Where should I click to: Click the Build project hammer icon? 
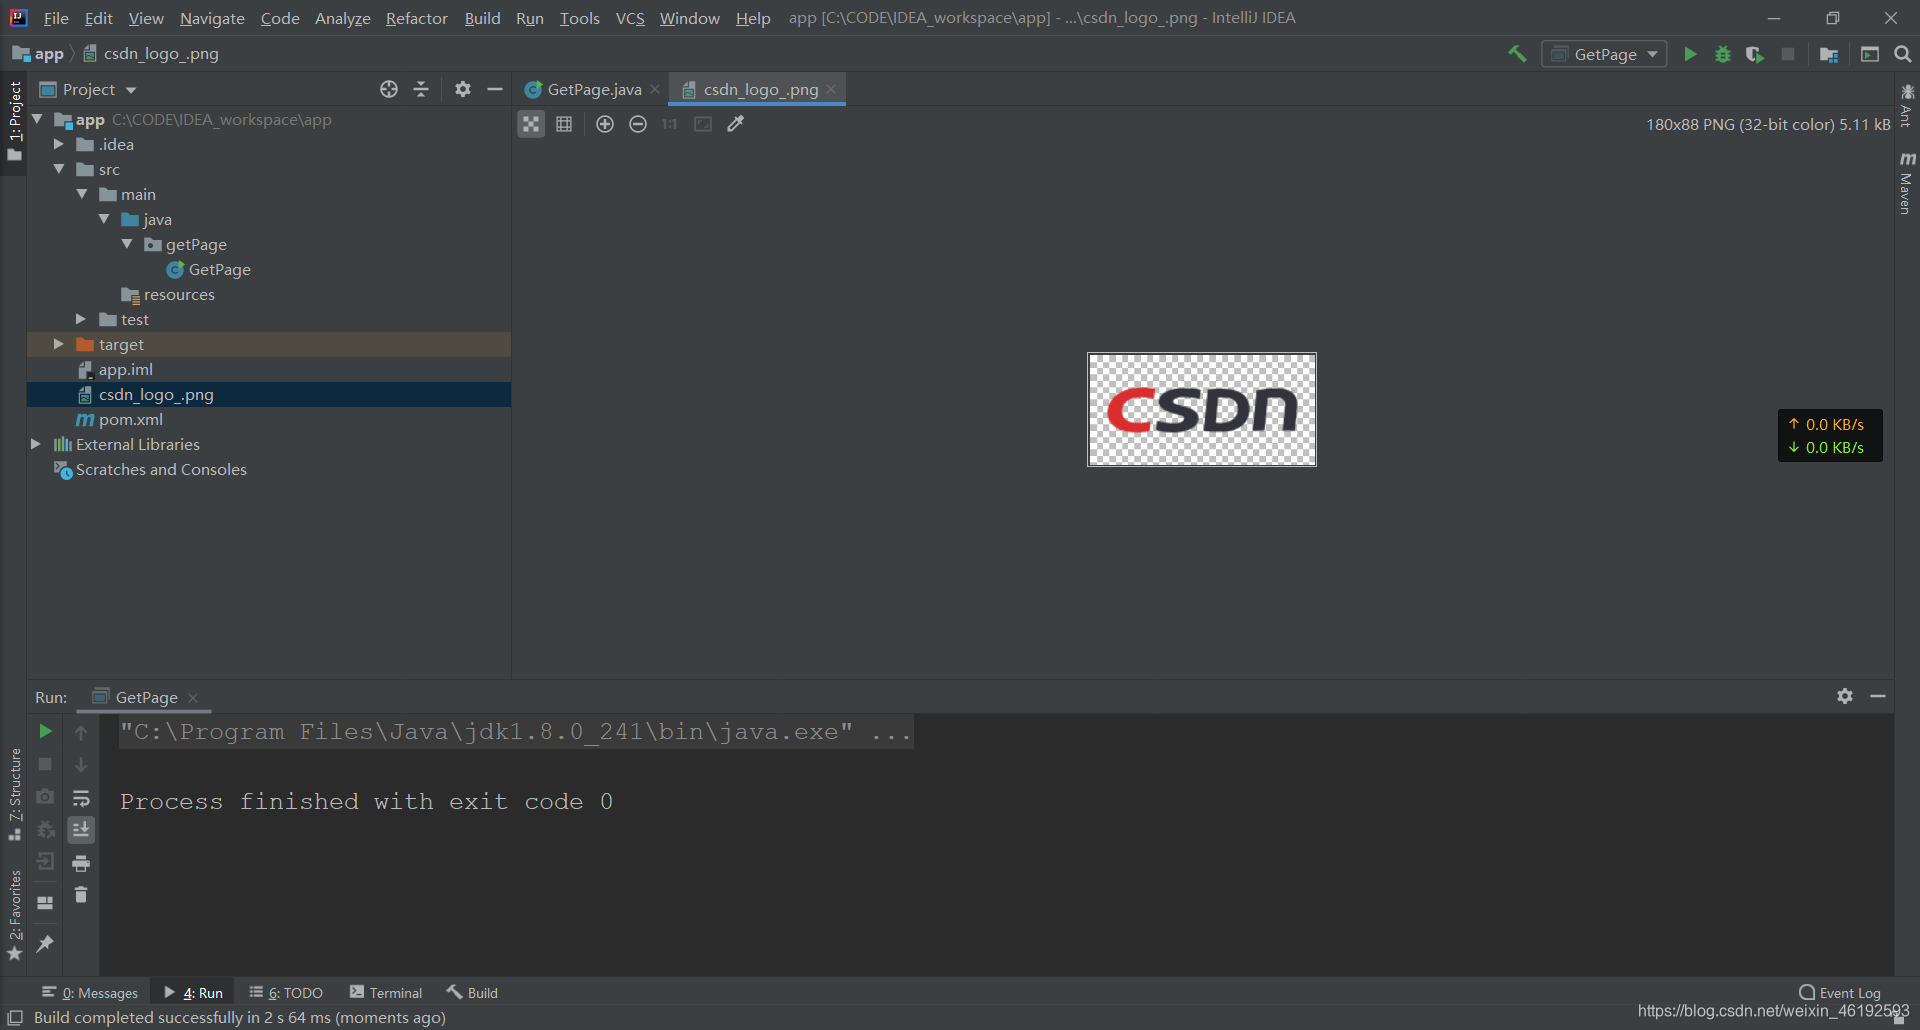click(x=1517, y=54)
